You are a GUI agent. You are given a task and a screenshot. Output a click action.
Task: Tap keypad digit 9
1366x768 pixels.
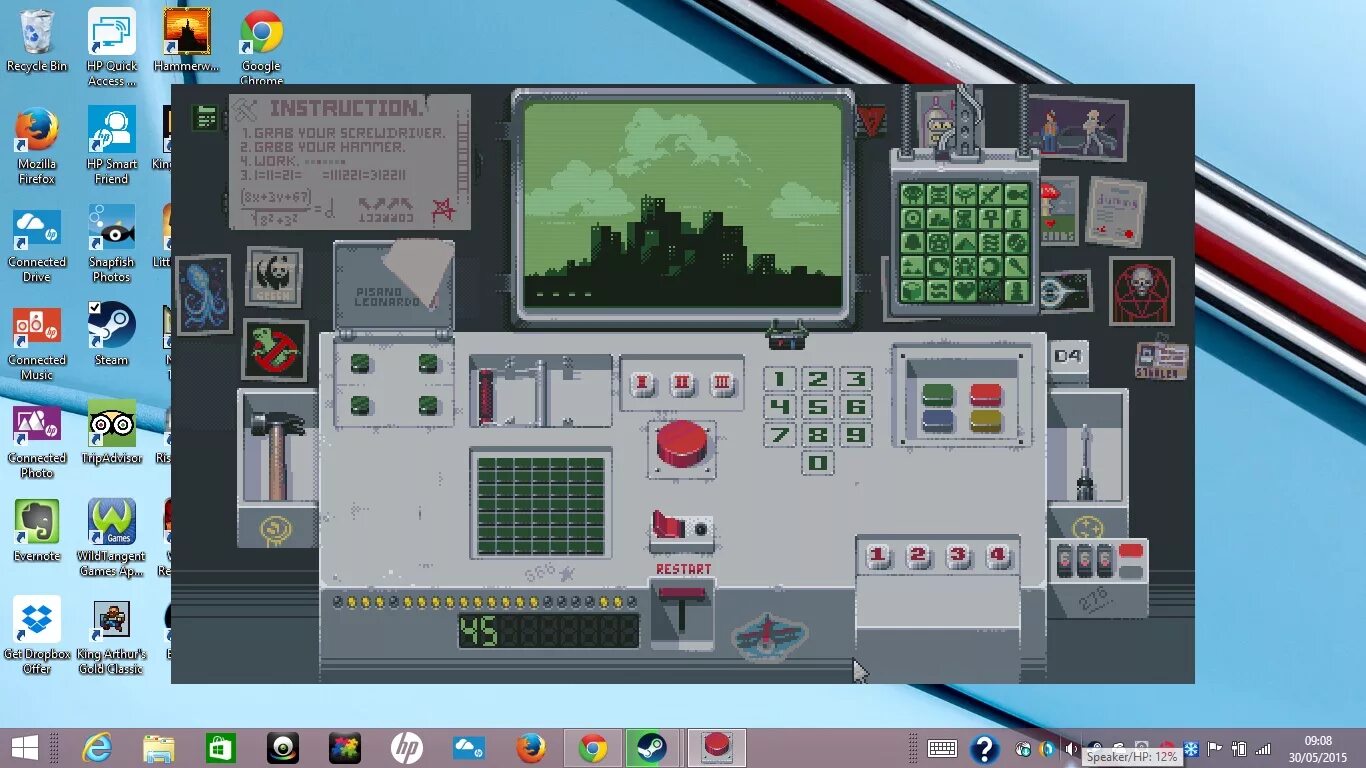point(855,435)
